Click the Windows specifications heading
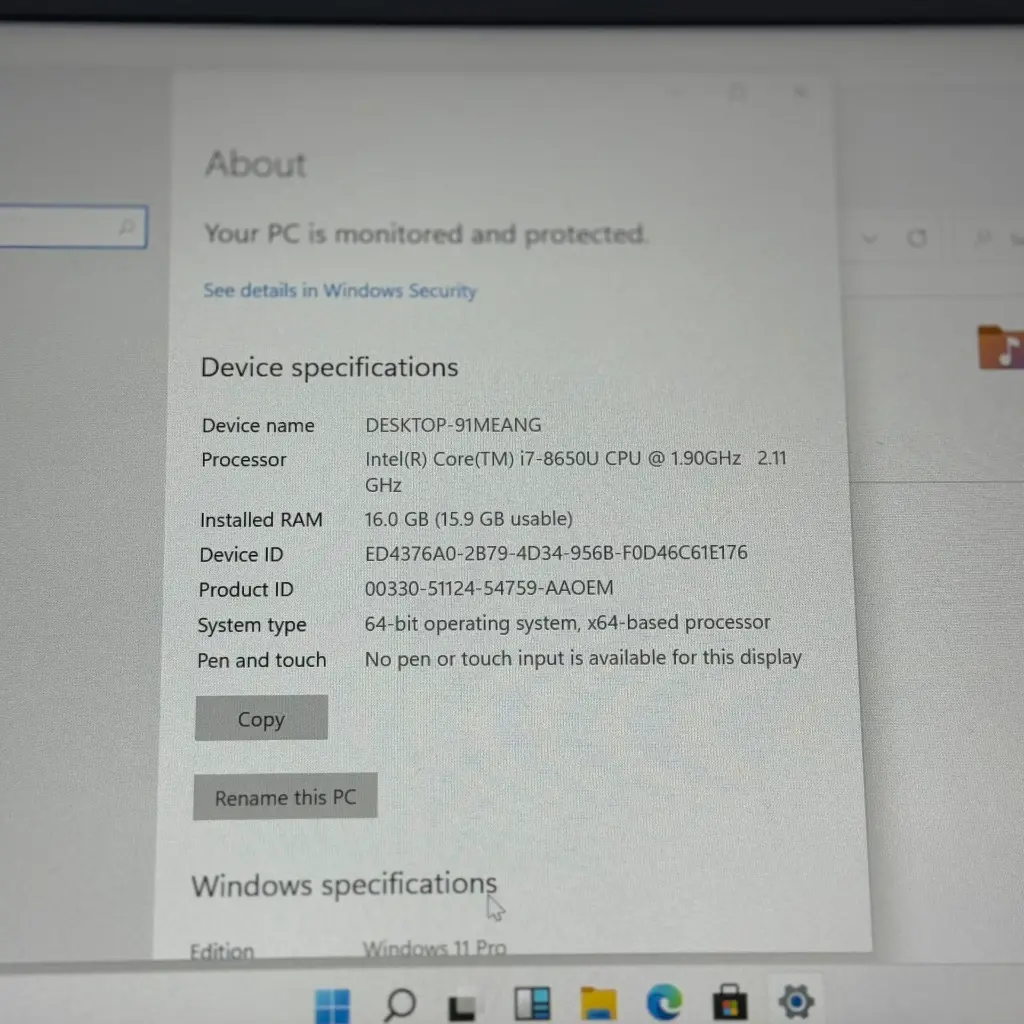This screenshot has height=1024, width=1024. point(344,886)
